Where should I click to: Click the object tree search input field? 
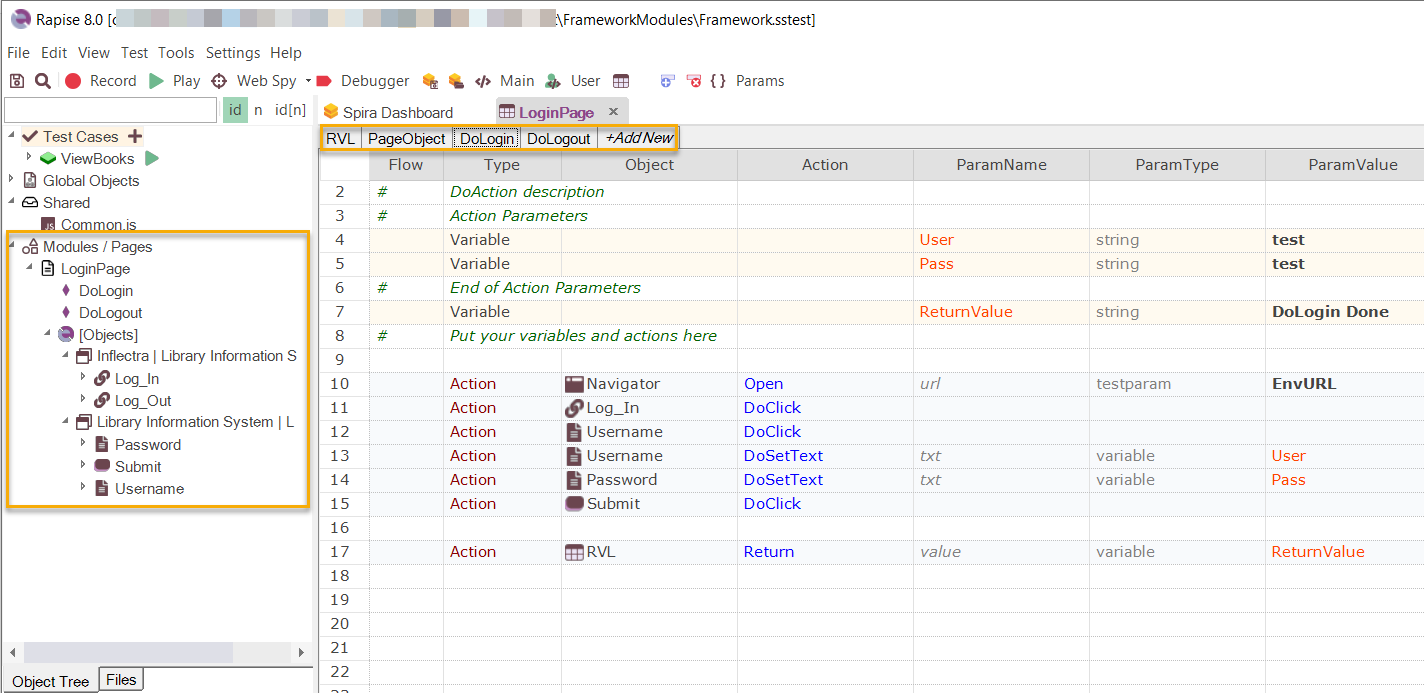point(110,110)
